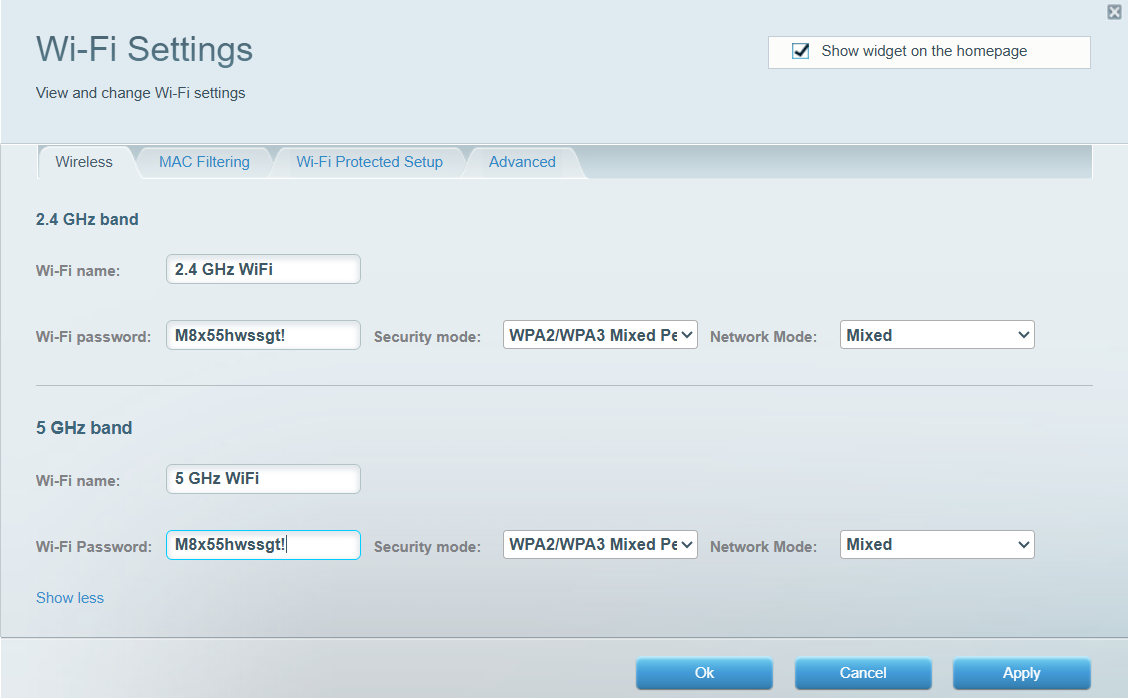Open 2.4 GHz Network Mode dropdown
Viewport: 1128px width, 698px height.
click(x=937, y=335)
